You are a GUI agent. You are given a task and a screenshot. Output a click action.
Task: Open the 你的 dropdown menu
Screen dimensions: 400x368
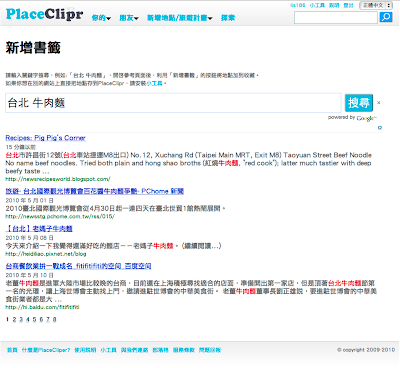click(101, 18)
